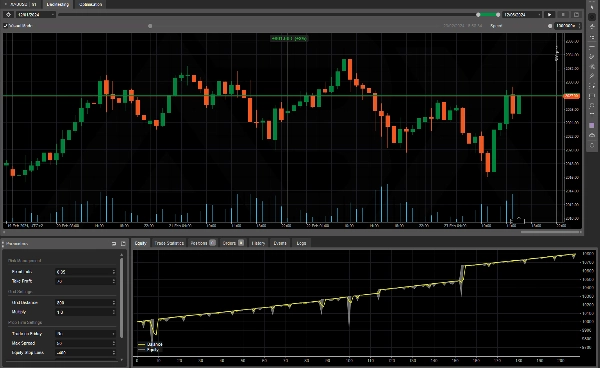Open the Logs tab
This screenshot has height=368, width=600.
click(301, 243)
